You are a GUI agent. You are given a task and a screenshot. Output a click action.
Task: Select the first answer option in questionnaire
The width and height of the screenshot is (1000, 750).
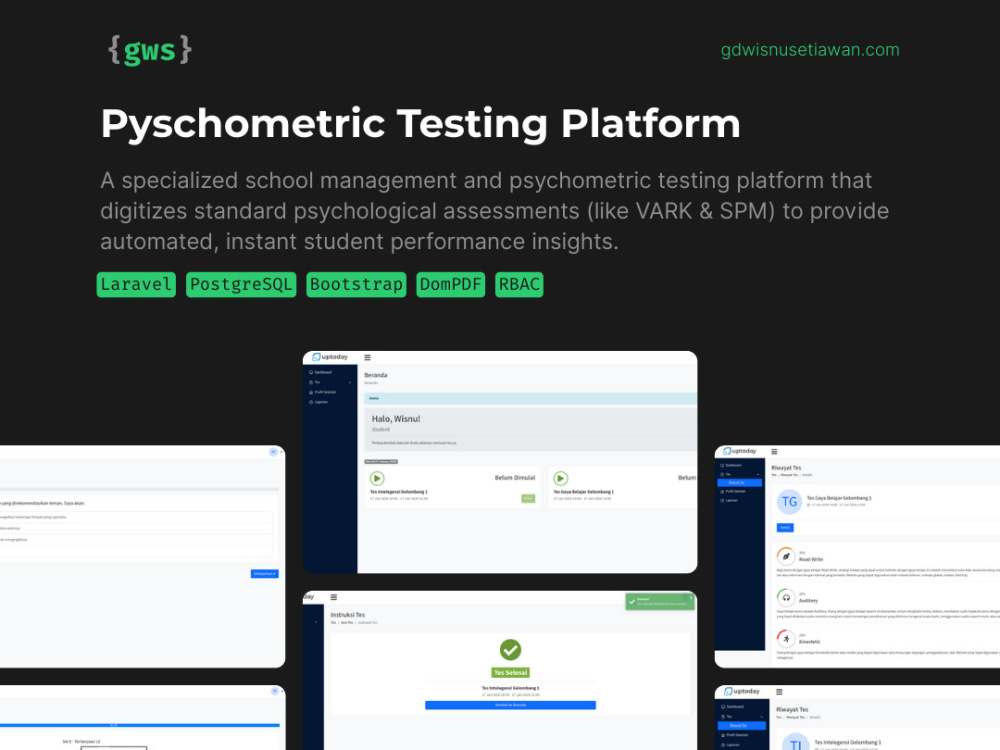pos(136,517)
